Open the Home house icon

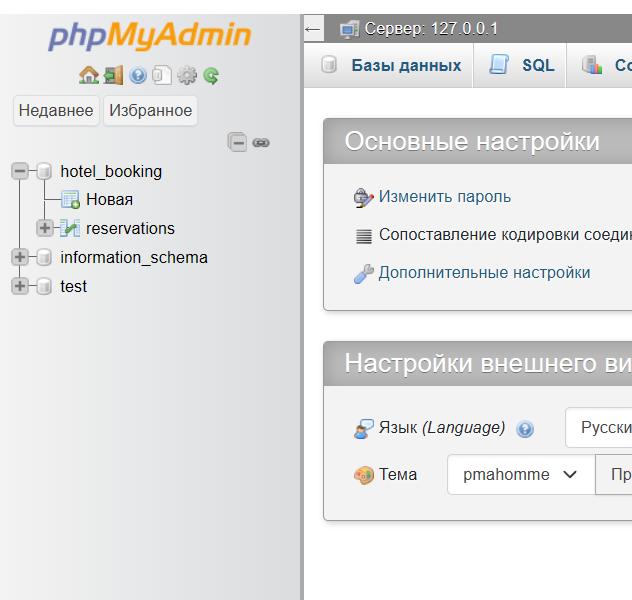(89, 75)
